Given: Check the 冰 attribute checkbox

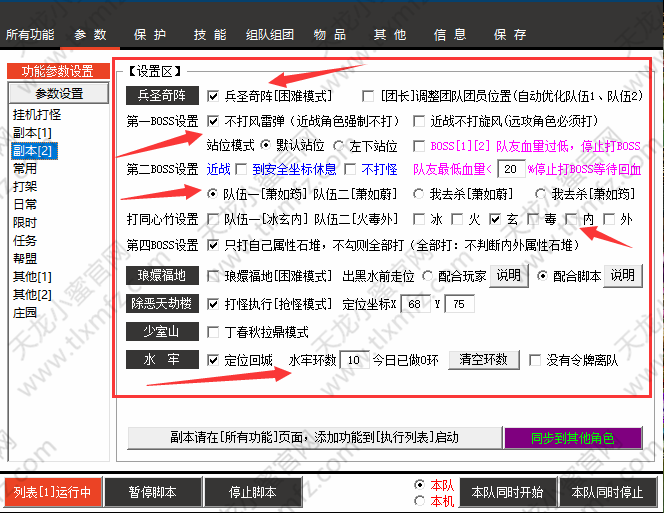Looking at the screenshot, I should [x=419, y=219].
